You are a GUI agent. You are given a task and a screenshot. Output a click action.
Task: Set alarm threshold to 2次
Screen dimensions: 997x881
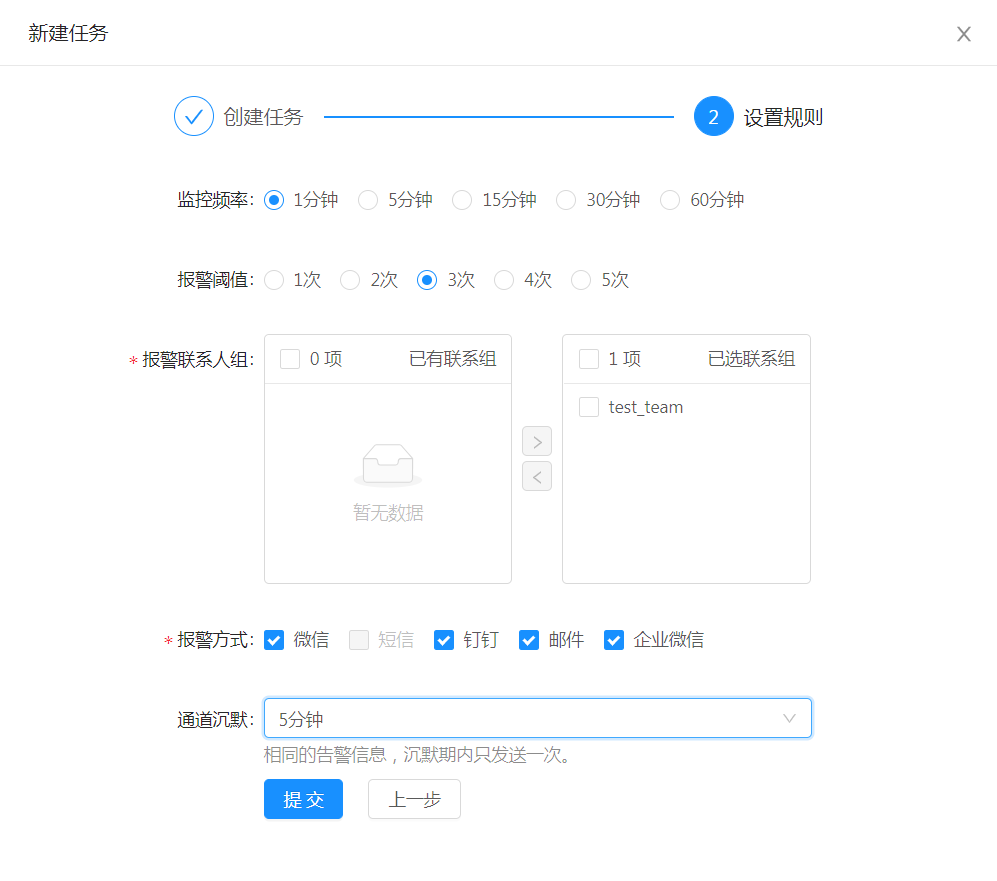(x=350, y=280)
